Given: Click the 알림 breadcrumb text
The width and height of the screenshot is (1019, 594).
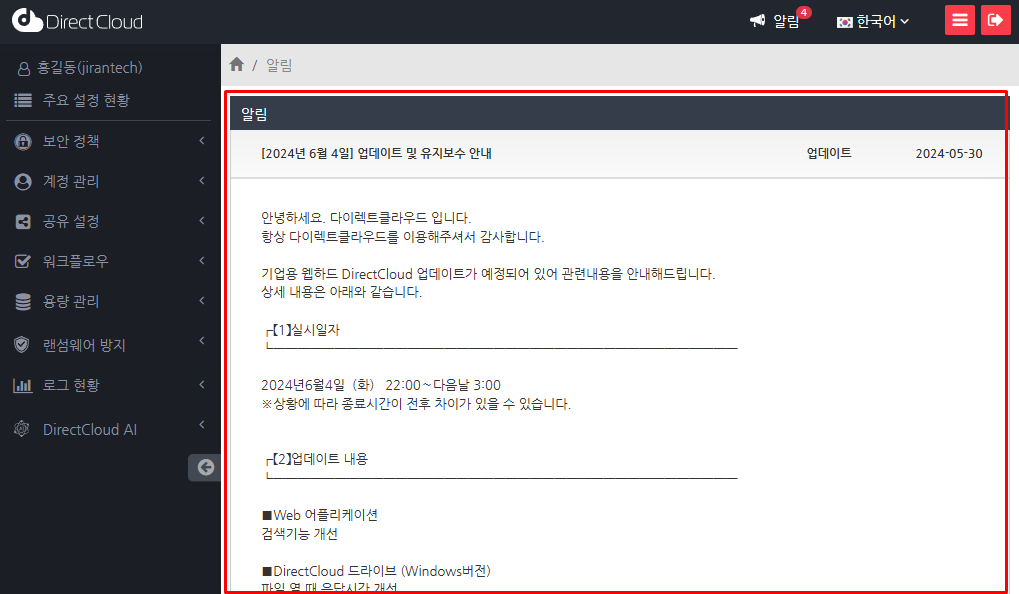Looking at the screenshot, I should 279,65.
